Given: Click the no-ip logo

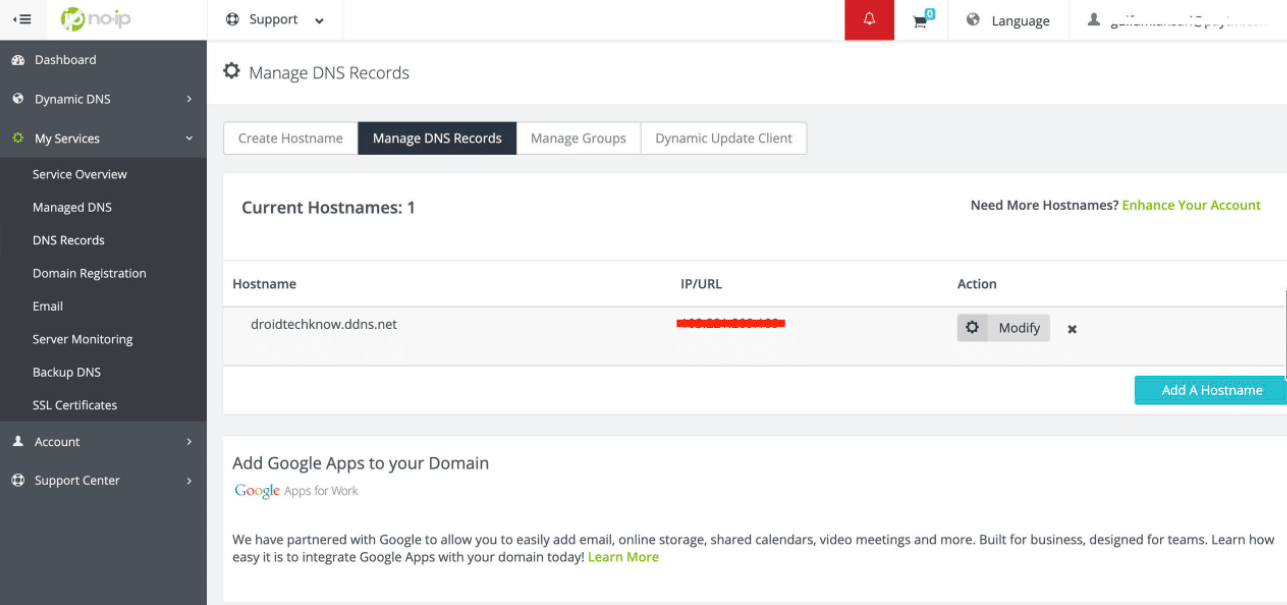Looking at the screenshot, I should 96,17.
